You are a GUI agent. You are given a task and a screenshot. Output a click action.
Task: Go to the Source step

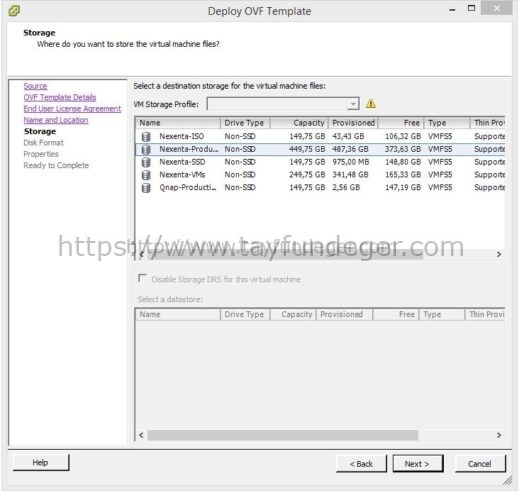tap(35, 86)
